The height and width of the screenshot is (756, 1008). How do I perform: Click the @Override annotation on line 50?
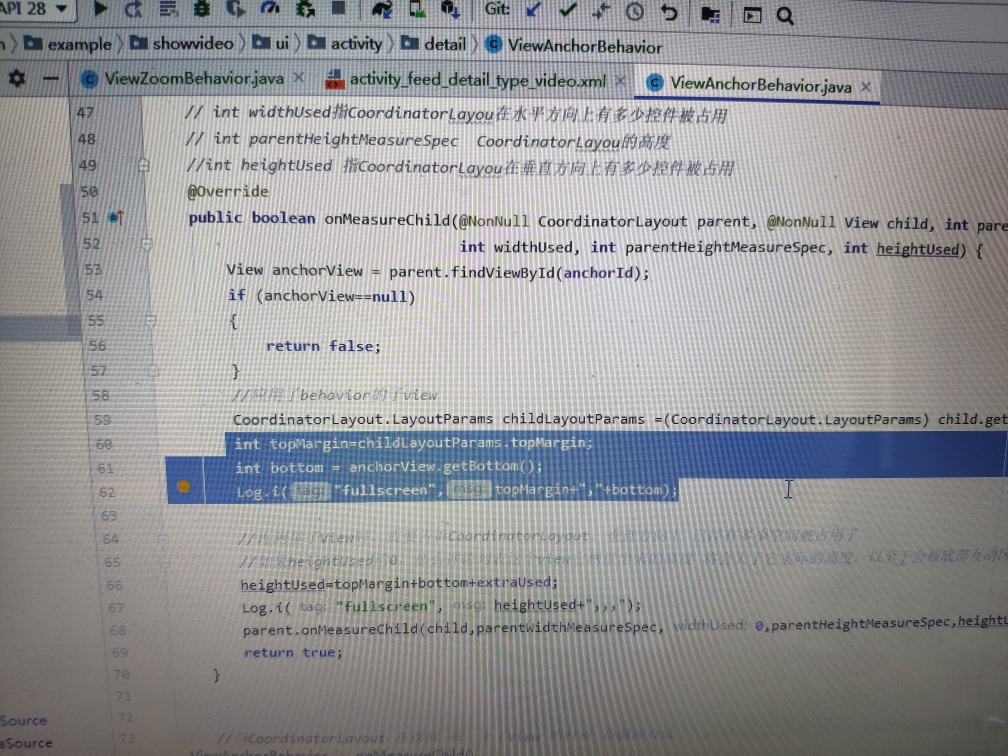point(228,192)
